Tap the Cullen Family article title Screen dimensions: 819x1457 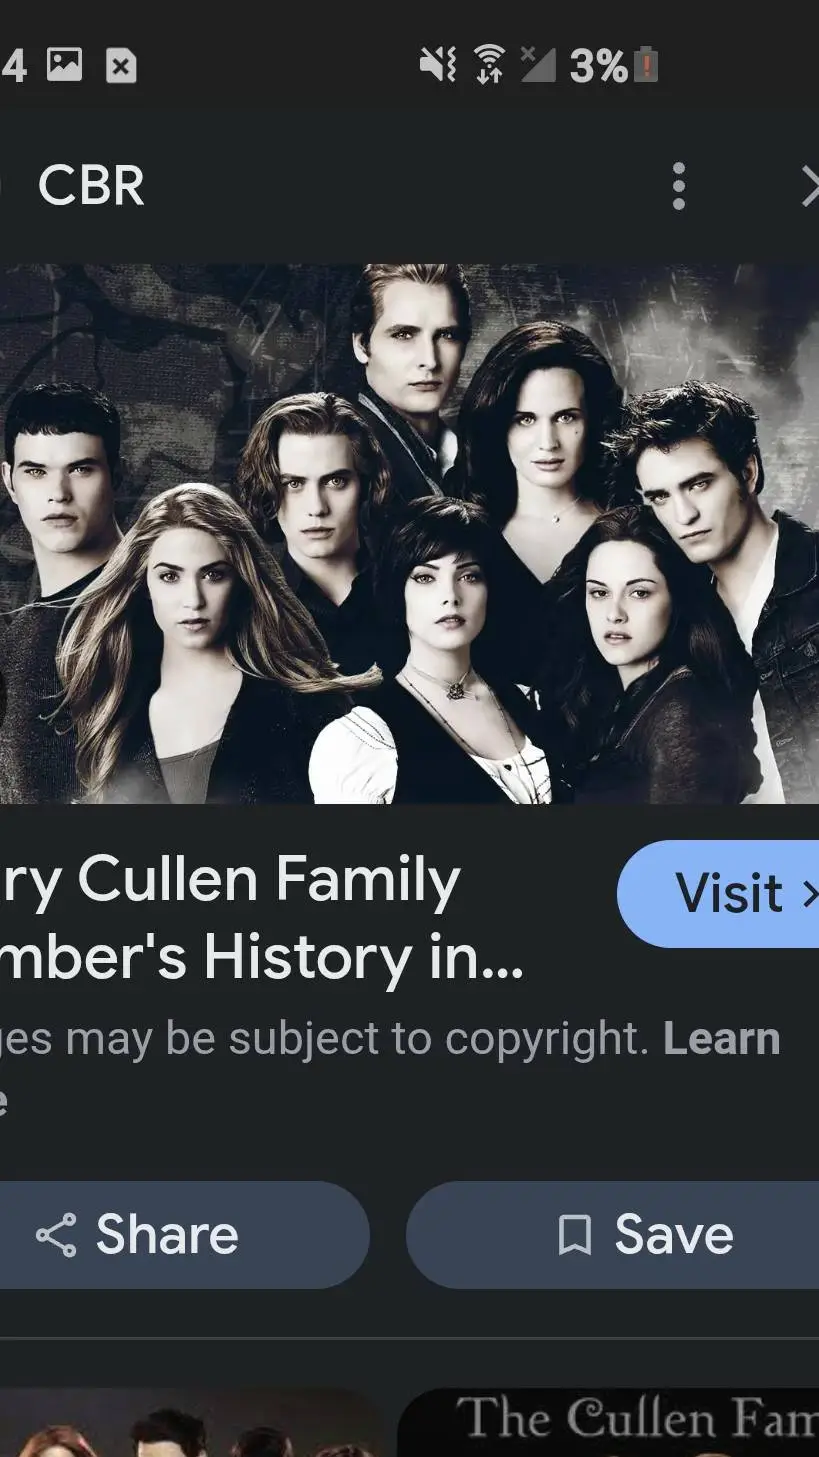262,919
